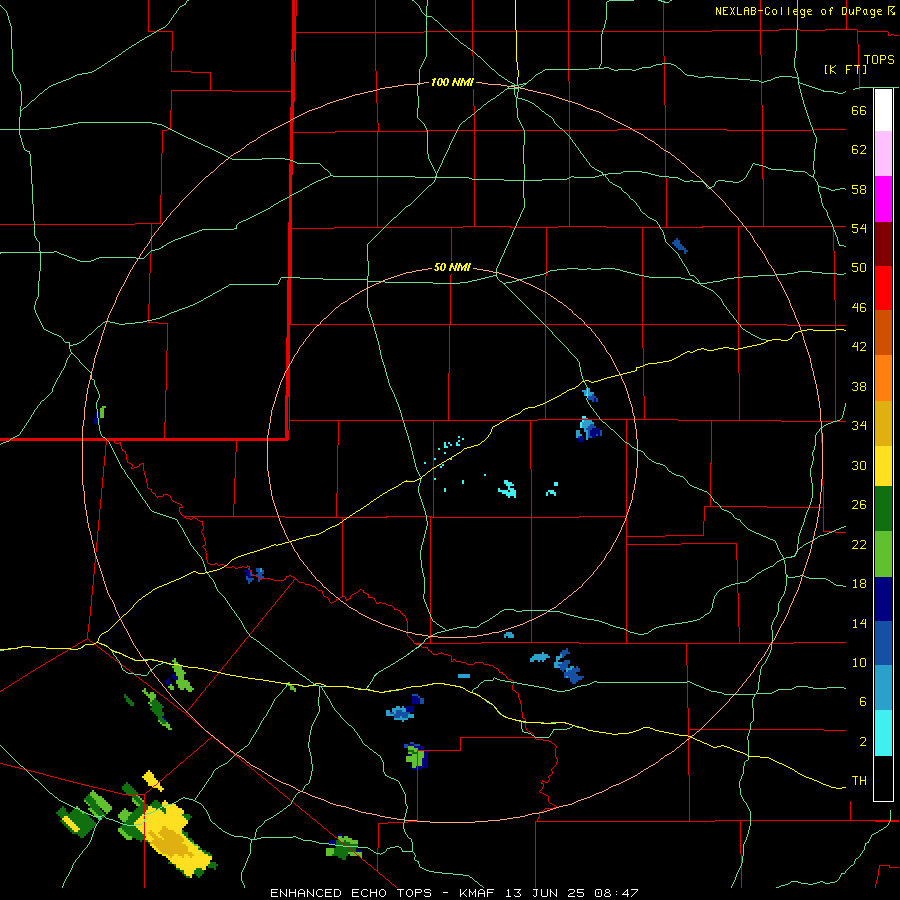Select the yellow legend swatch
This screenshot has height=900, width=900.
tap(883, 466)
